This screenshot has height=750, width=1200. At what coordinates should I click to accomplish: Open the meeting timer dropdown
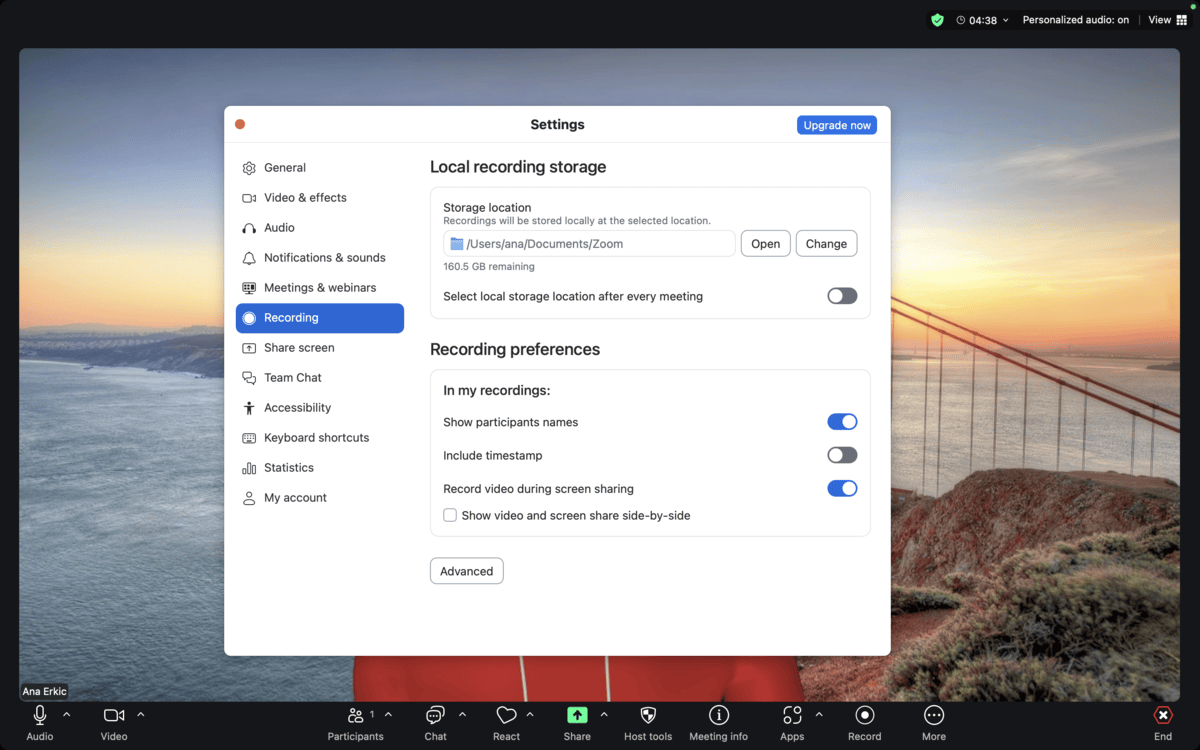click(x=983, y=20)
